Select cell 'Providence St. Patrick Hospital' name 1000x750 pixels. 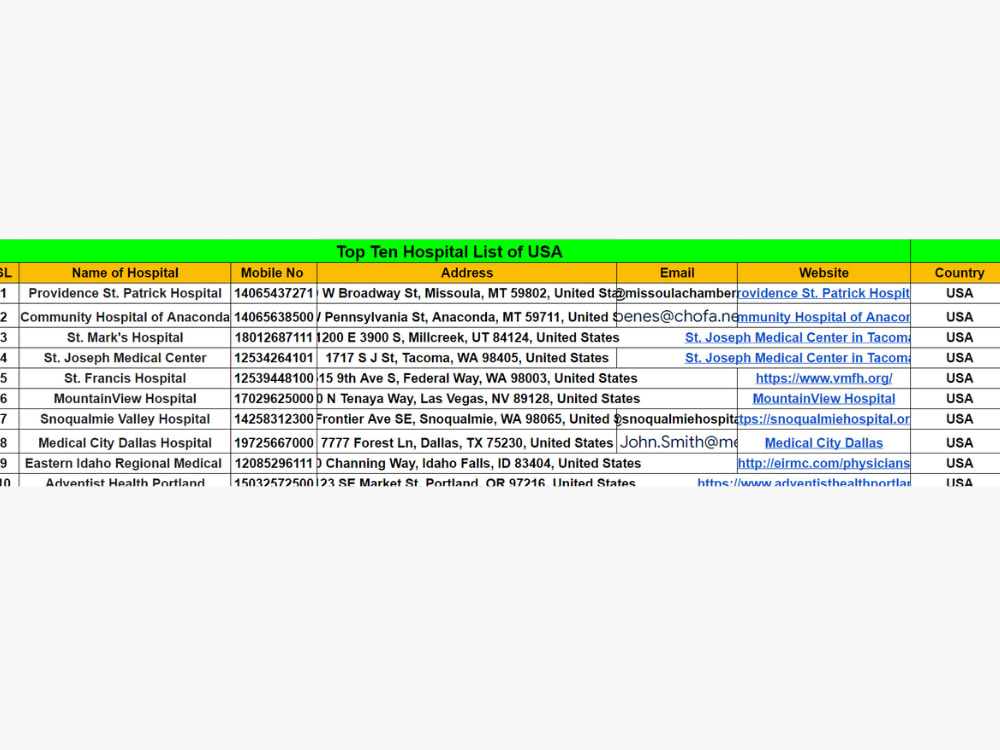pyautogui.click(x=125, y=293)
